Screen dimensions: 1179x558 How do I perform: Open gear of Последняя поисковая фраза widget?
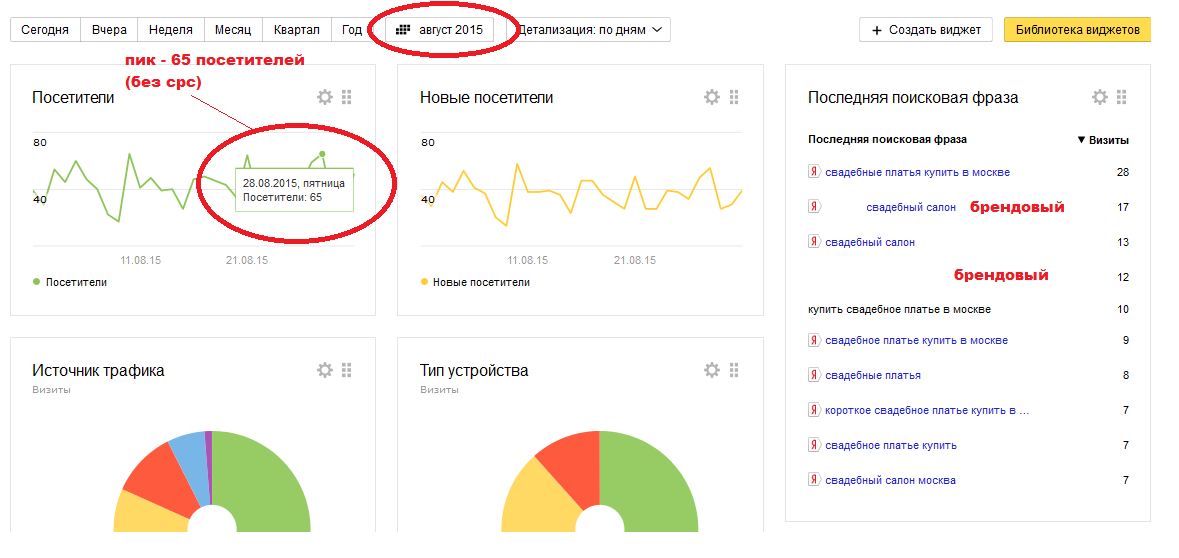coord(1099,97)
